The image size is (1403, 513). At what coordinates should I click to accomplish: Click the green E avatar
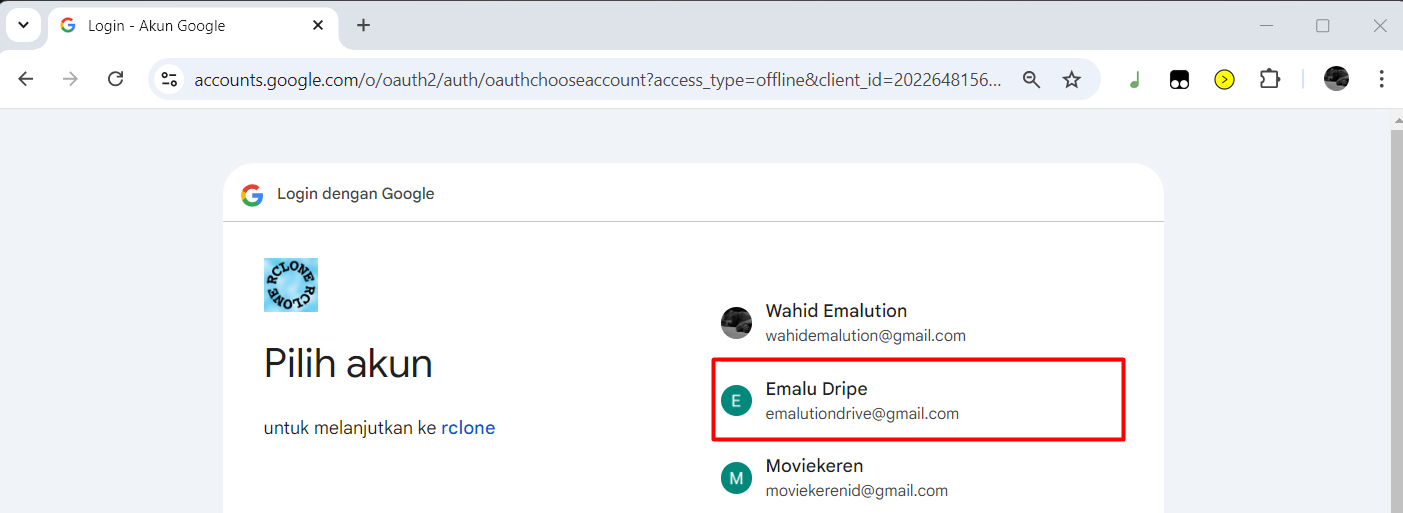pyautogui.click(x=736, y=401)
